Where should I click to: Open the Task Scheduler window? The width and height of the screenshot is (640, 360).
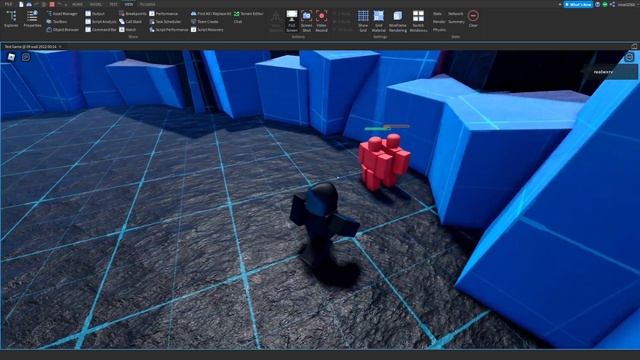click(165, 22)
